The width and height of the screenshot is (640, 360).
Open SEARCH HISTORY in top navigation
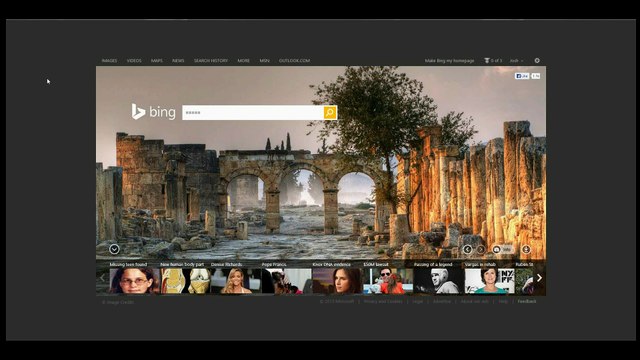[211, 61]
